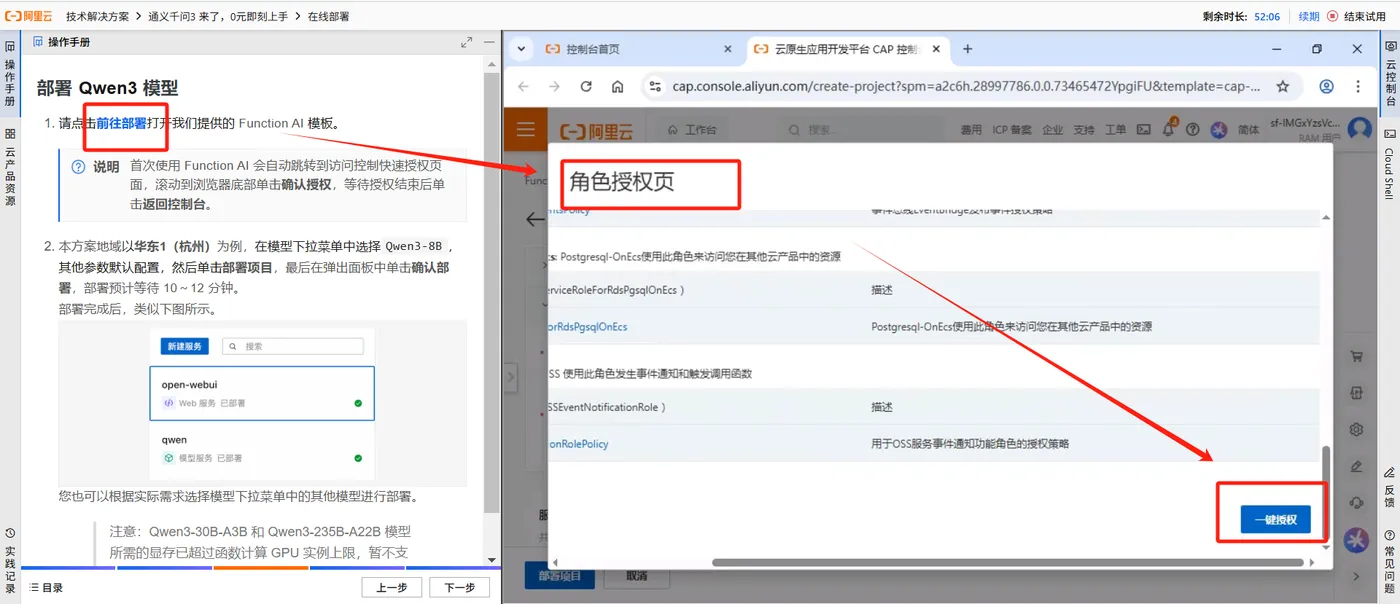
Task: Open the 企业 menu
Action: point(1052,130)
